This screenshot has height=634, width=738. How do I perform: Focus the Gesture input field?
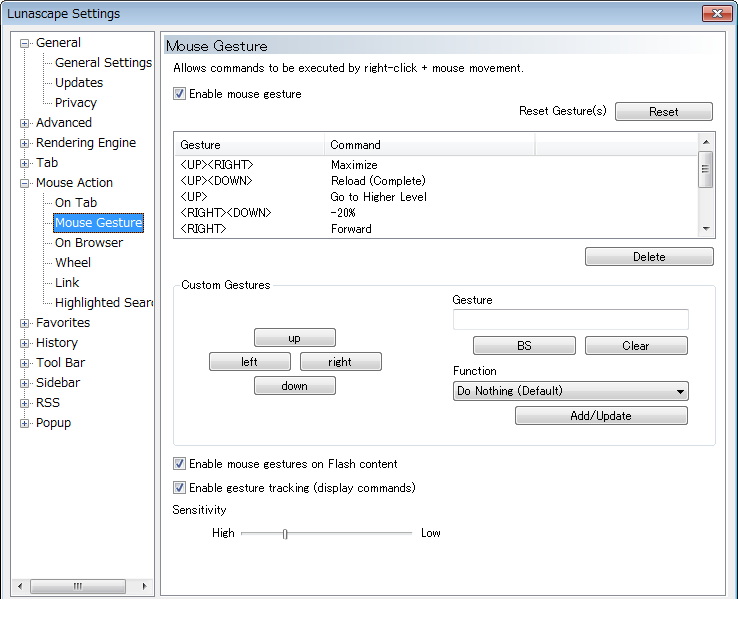(570, 320)
